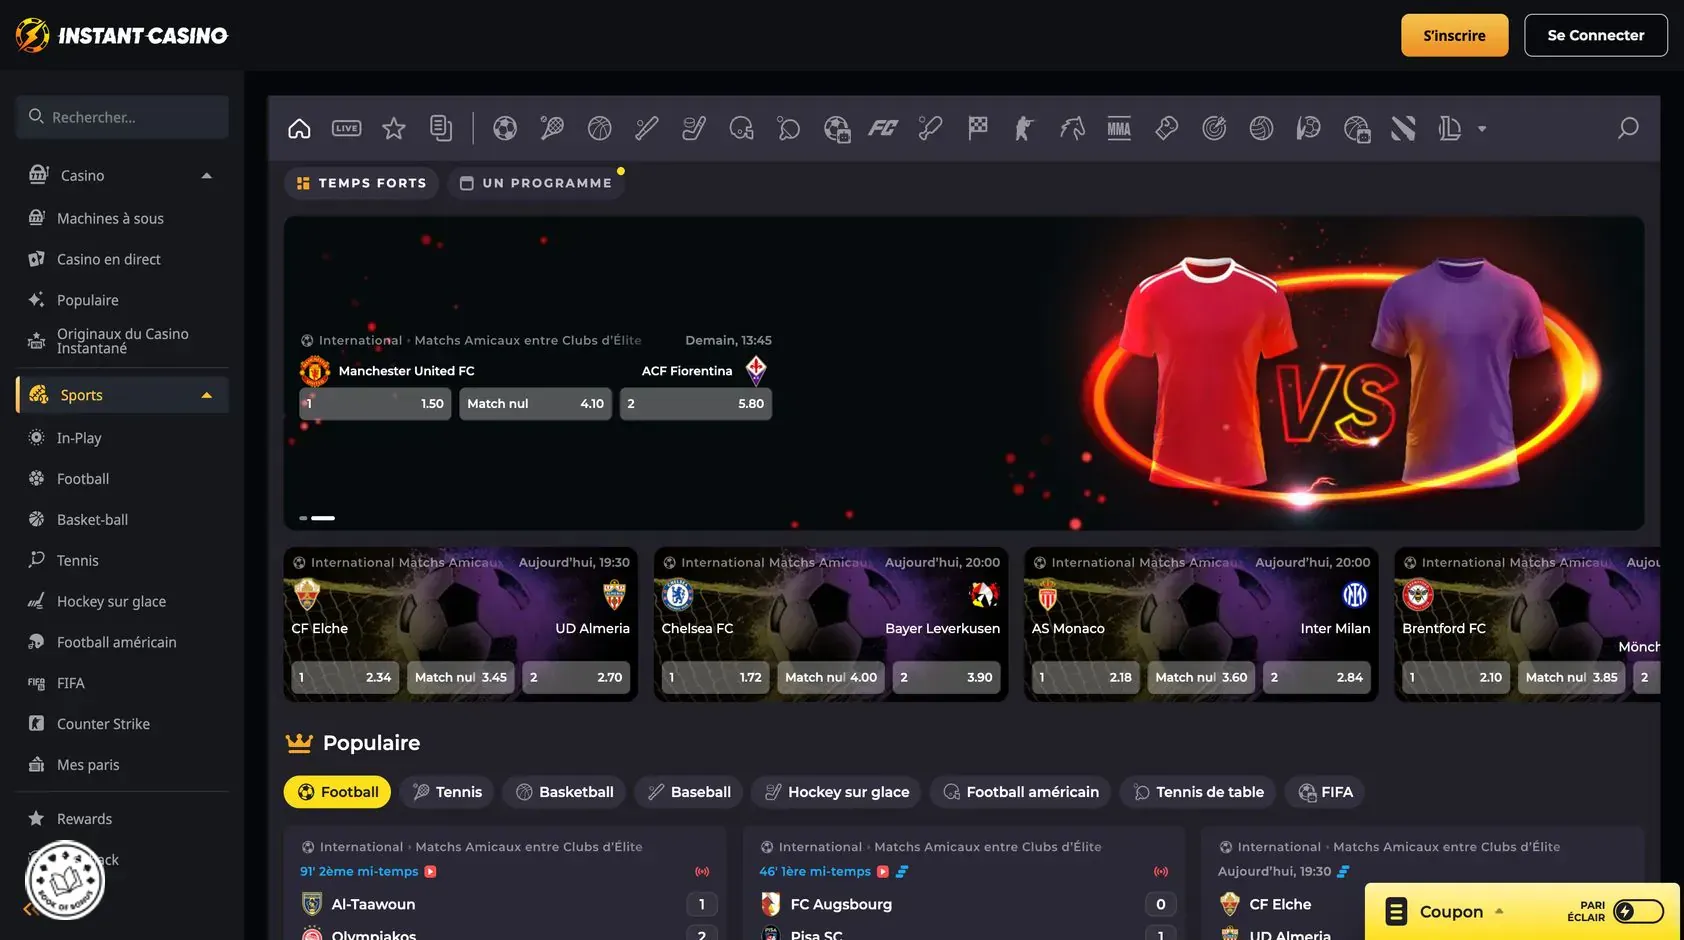
Task: Open FC Augsbourg live match row
Action: coord(967,904)
